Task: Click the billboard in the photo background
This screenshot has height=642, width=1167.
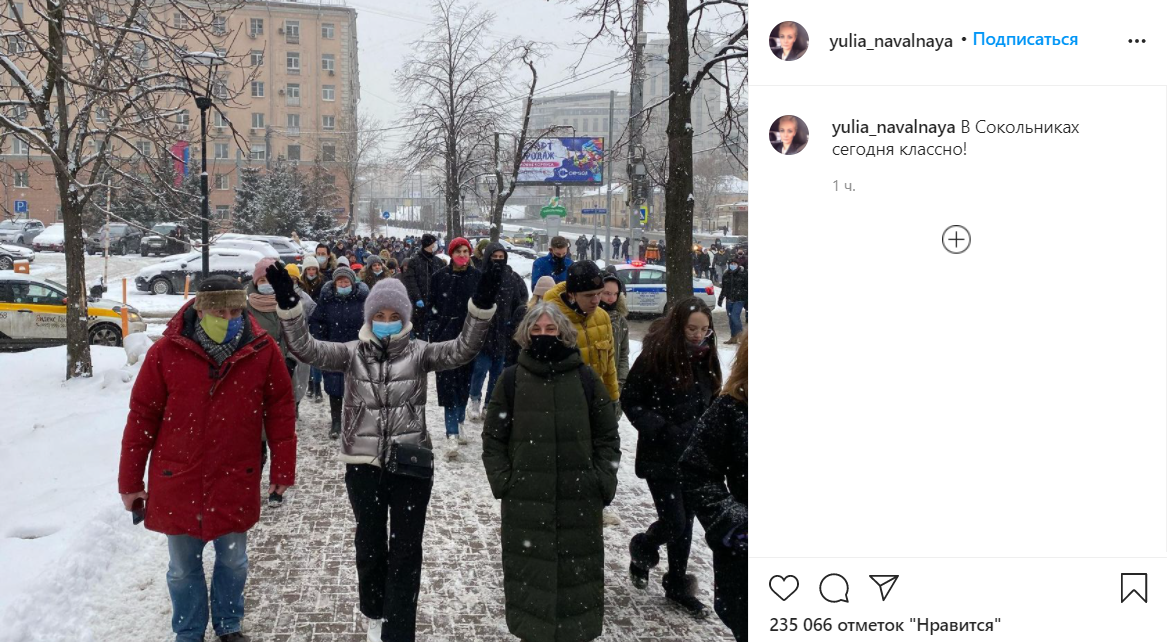Action: tap(560, 161)
